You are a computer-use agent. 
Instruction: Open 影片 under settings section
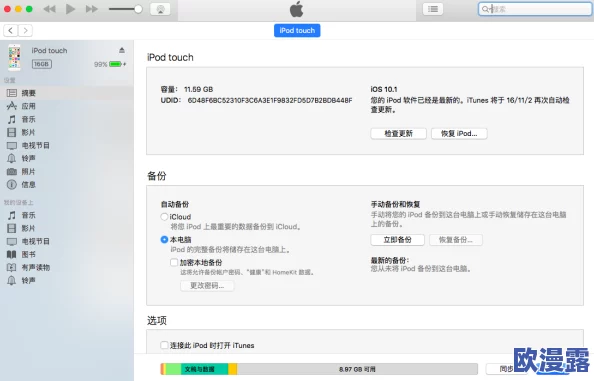pyautogui.click(x=67, y=132)
